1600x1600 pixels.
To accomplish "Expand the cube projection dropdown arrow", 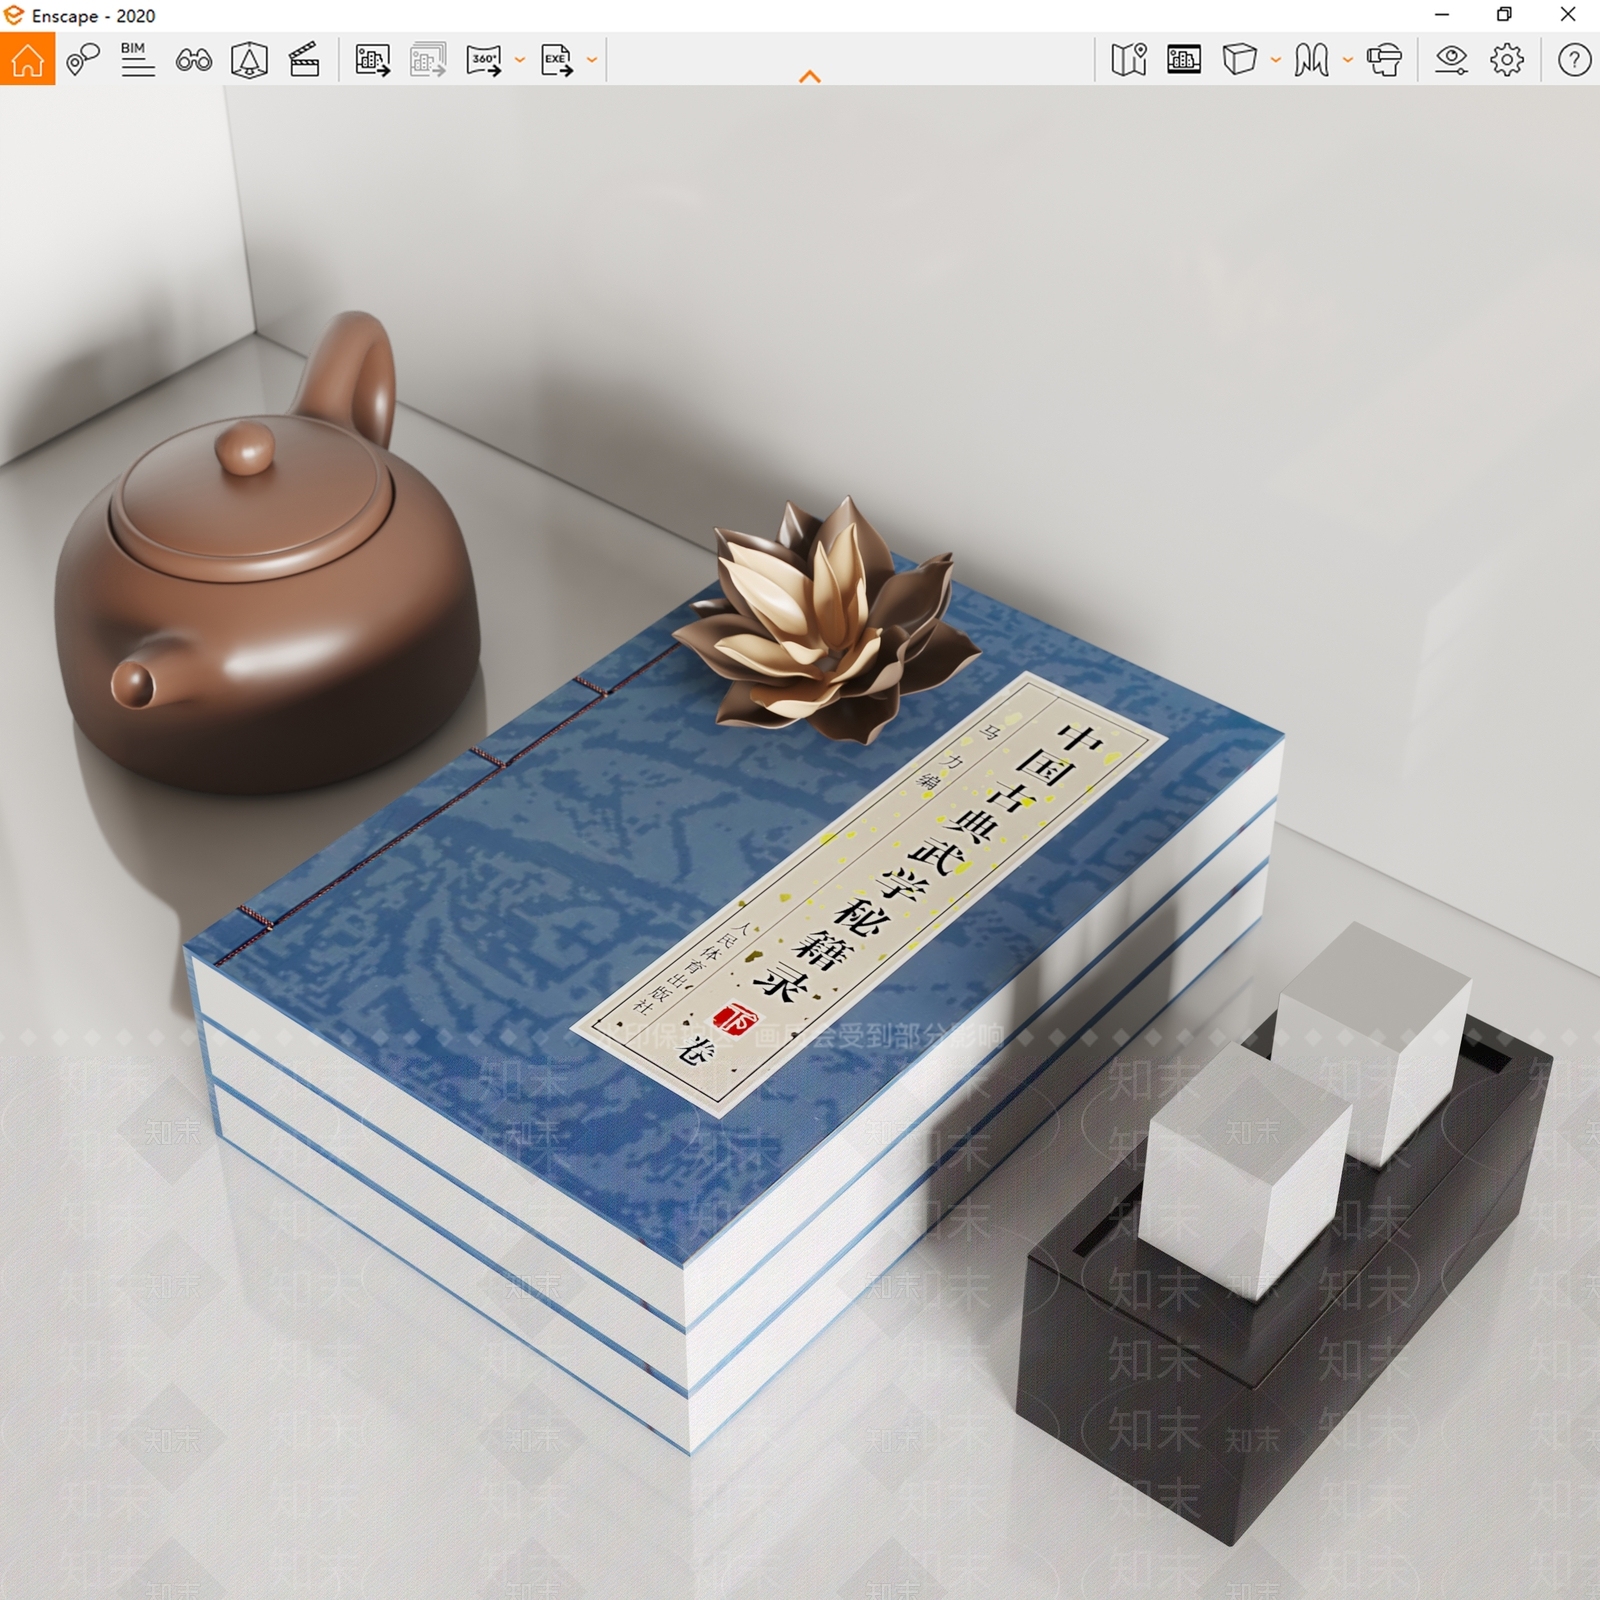I will pos(1276,60).
